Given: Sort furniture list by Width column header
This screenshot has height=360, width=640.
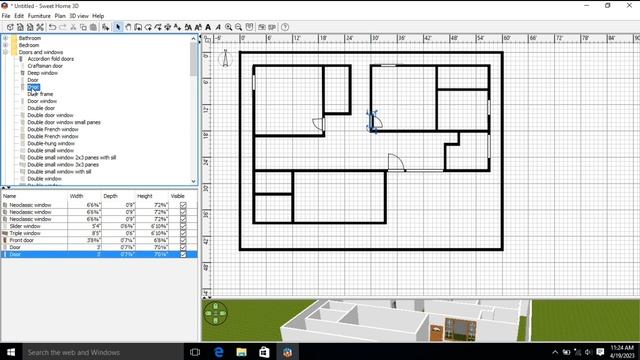Looking at the screenshot, I should 84,196.
